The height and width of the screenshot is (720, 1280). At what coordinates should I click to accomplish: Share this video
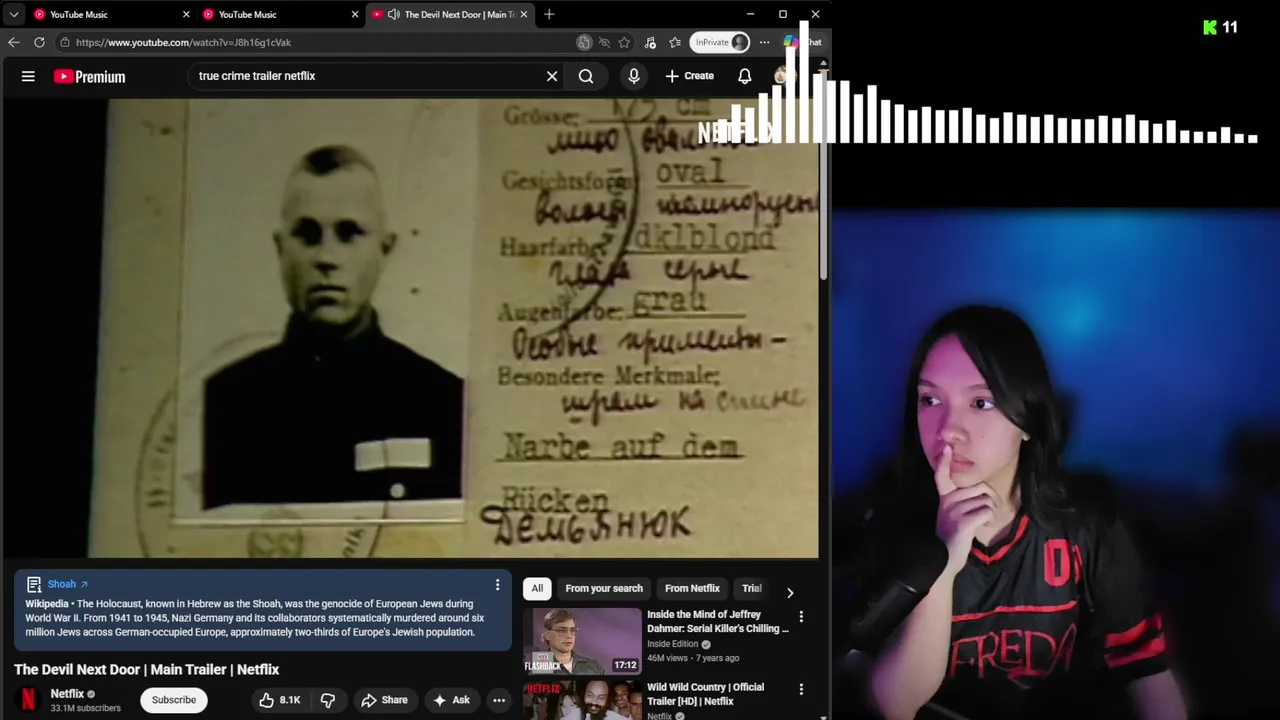coord(384,700)
